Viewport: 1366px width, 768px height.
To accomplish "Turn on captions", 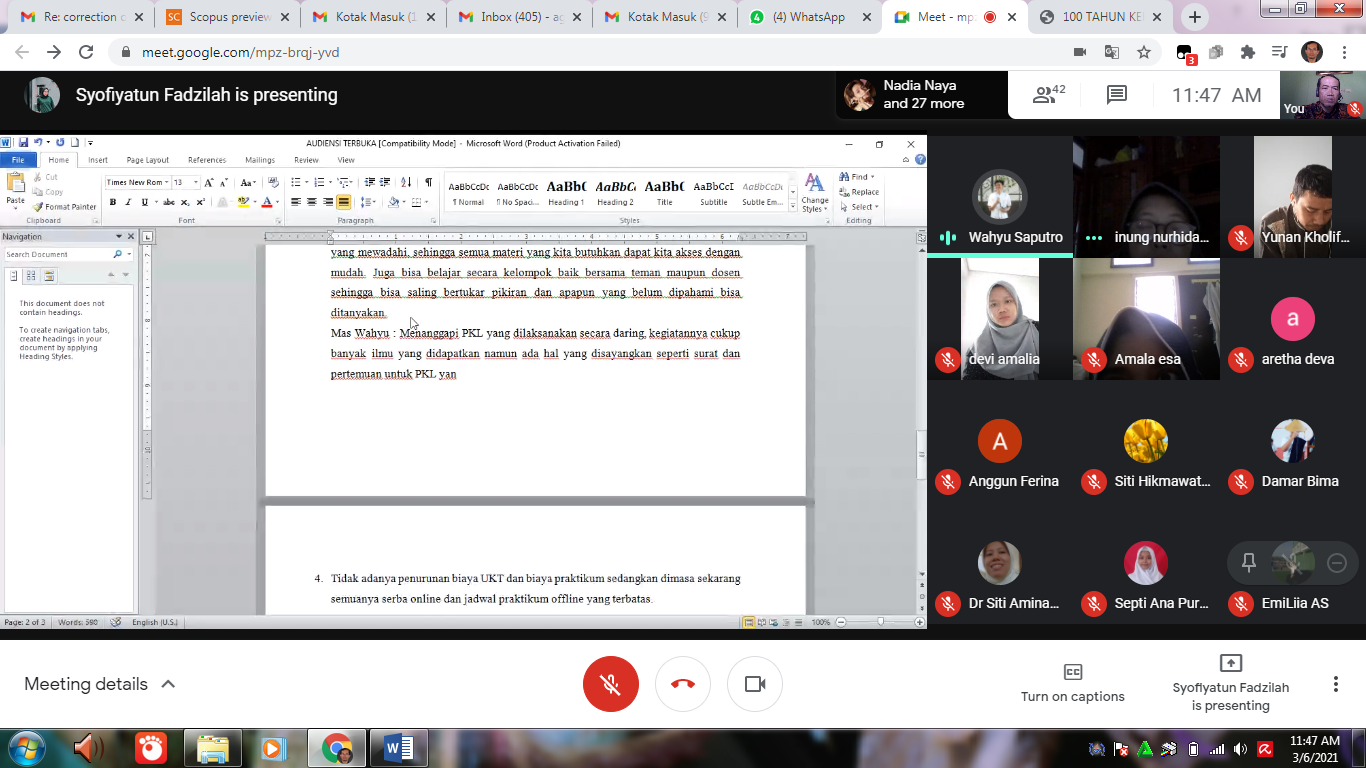I will [x=1072, y=683].
